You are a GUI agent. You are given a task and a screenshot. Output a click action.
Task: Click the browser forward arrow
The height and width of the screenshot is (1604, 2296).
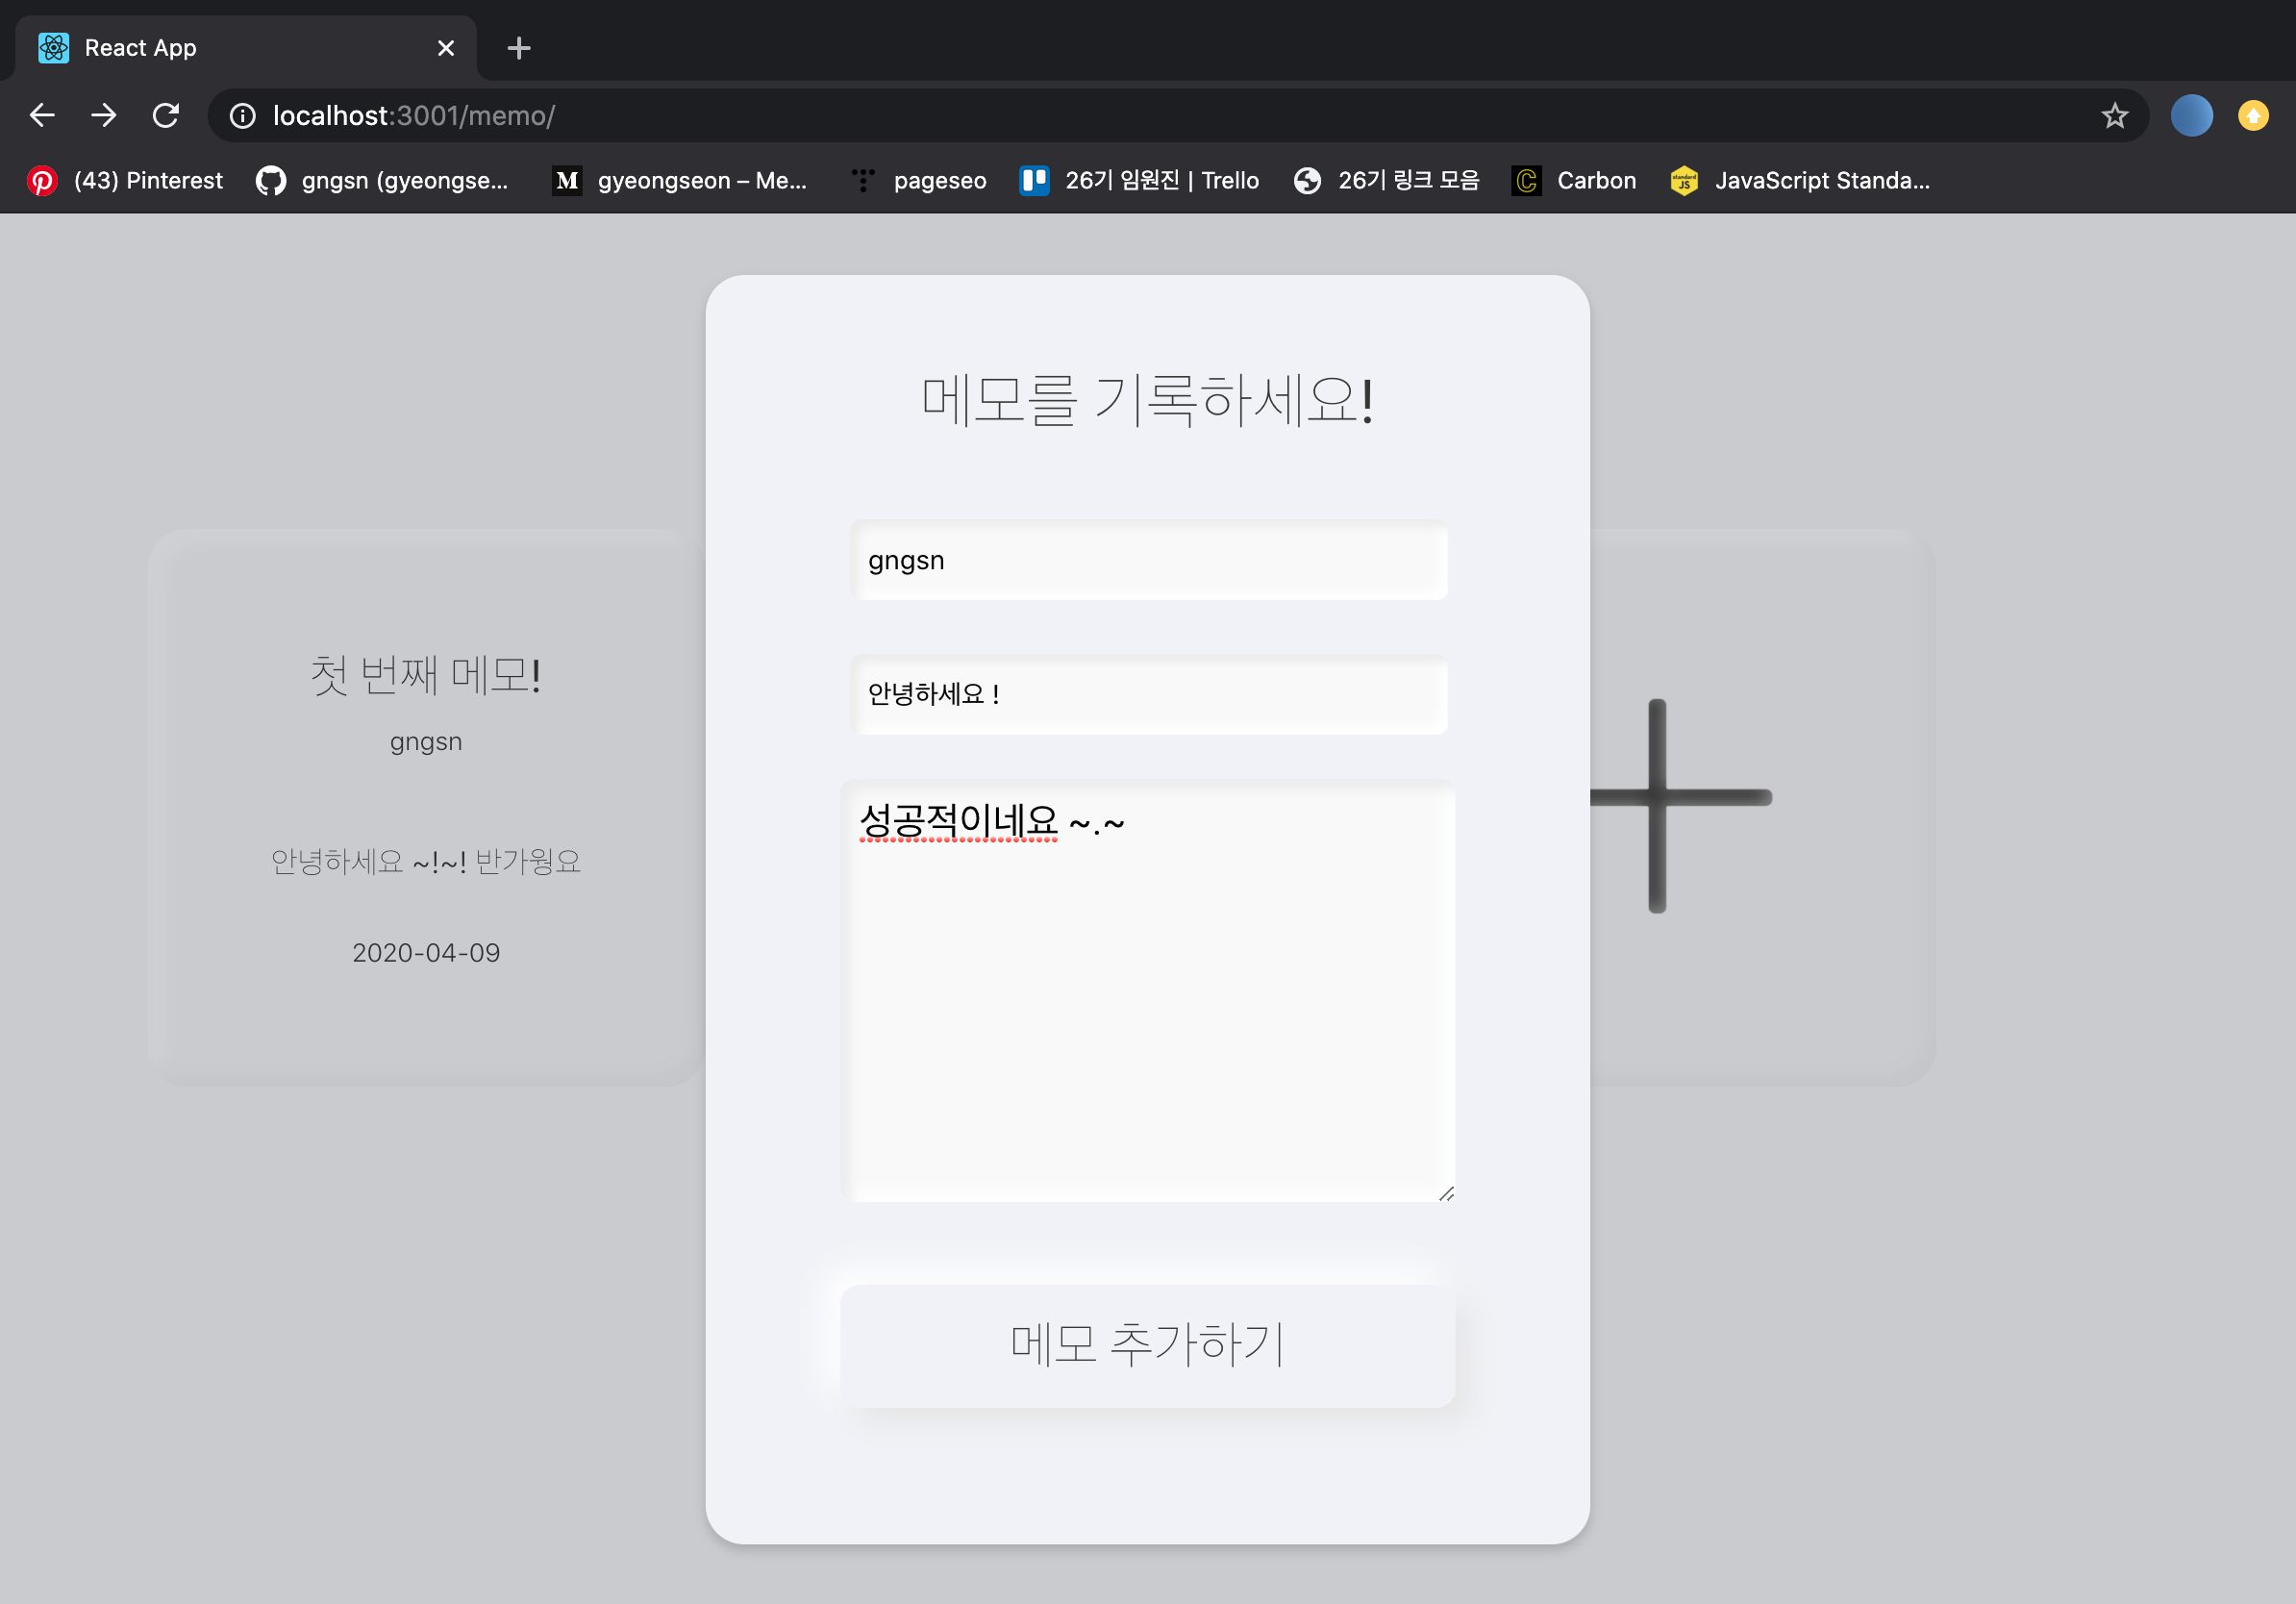(x=104, y=116)
